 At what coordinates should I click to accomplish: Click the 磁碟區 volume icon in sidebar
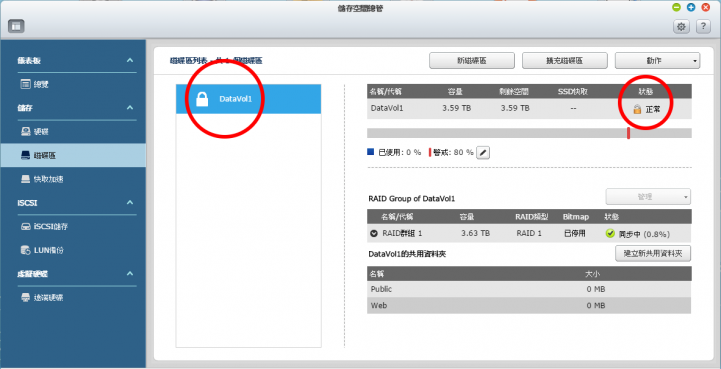[26, 156]
